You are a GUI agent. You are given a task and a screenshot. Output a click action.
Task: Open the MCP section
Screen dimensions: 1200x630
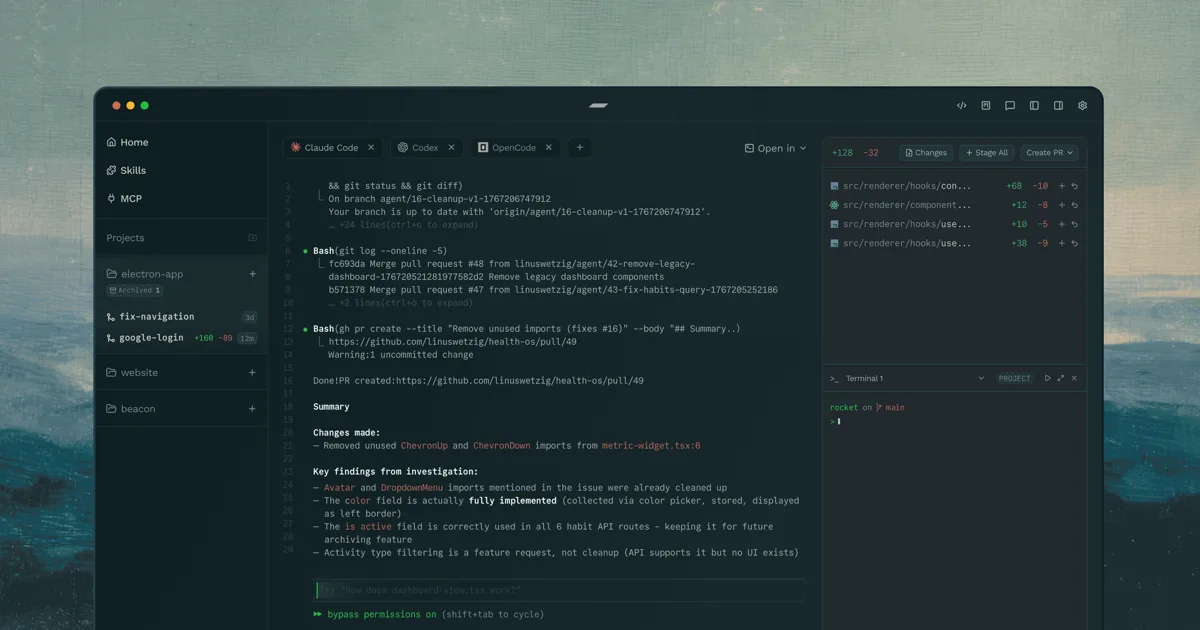coord(124,198)
